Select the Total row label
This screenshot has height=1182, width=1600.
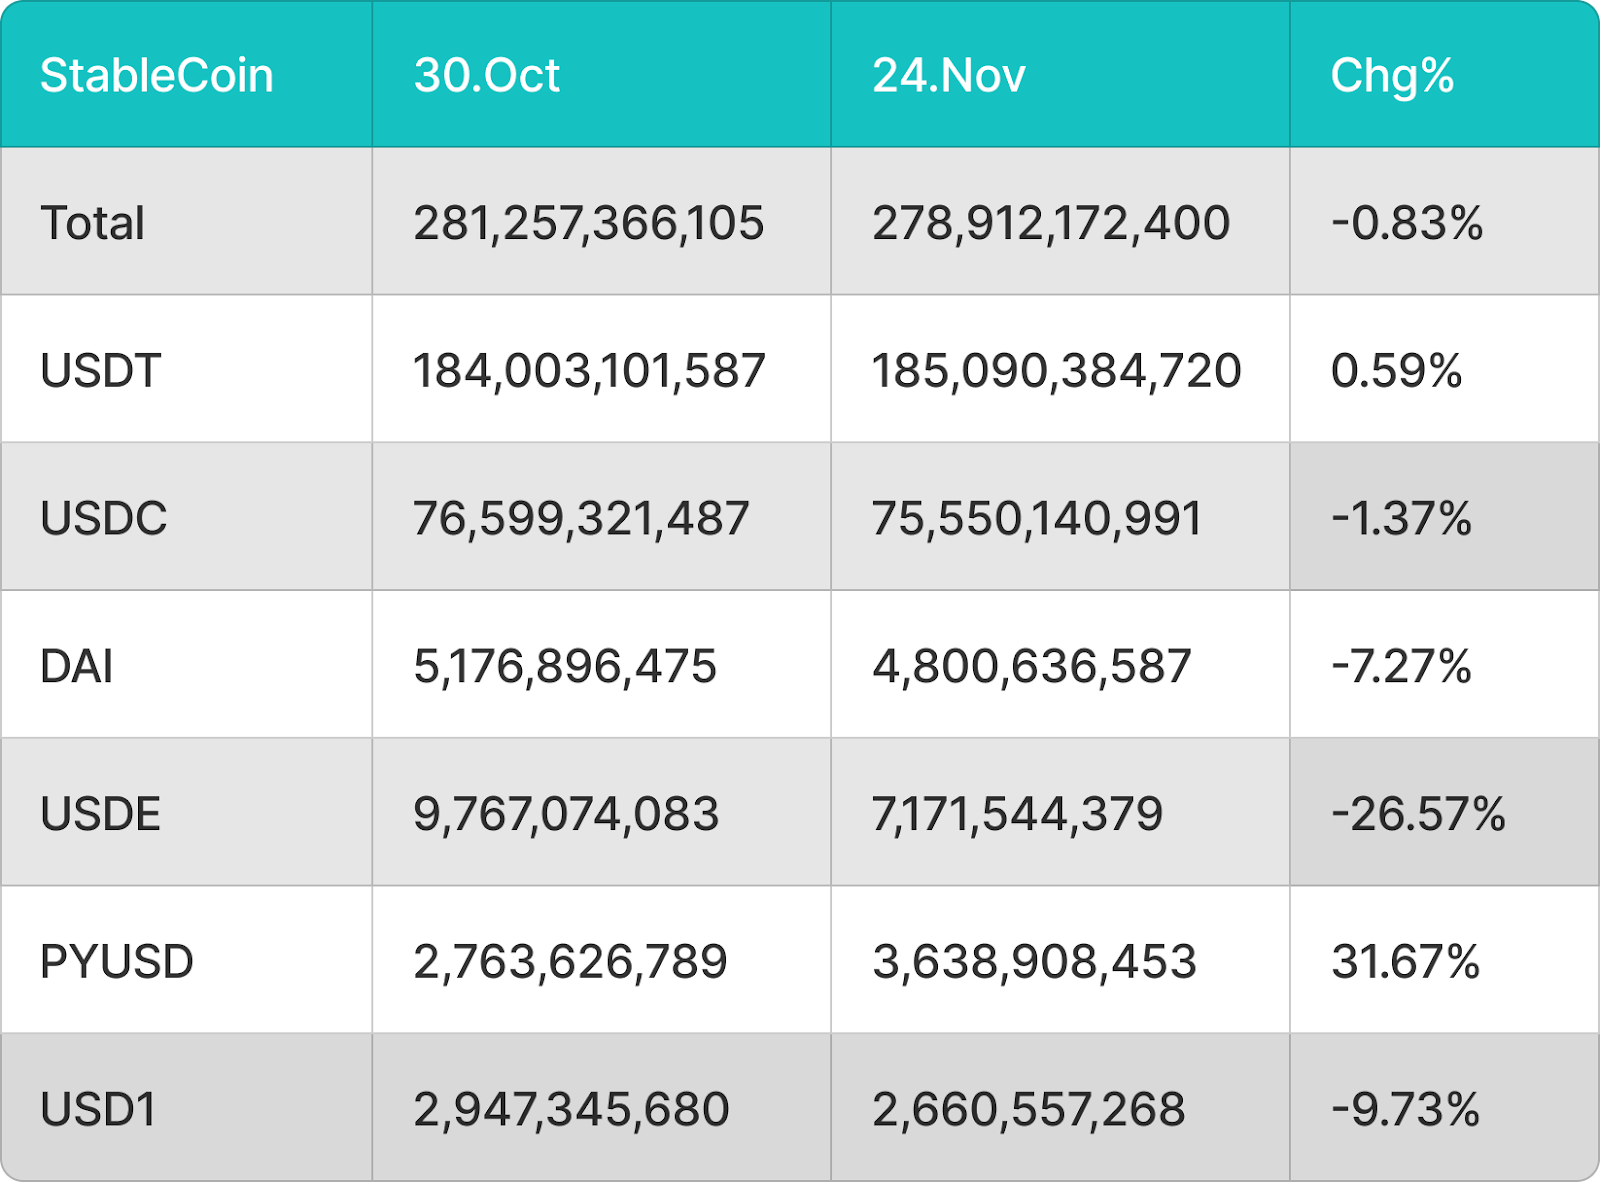tap(92, 223)
